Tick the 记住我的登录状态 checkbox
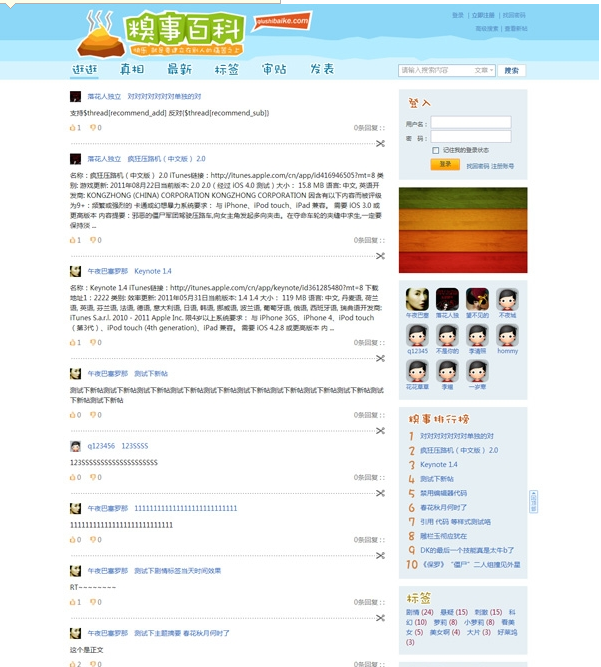This screenshot has height=667, width=601. (435, 150)
